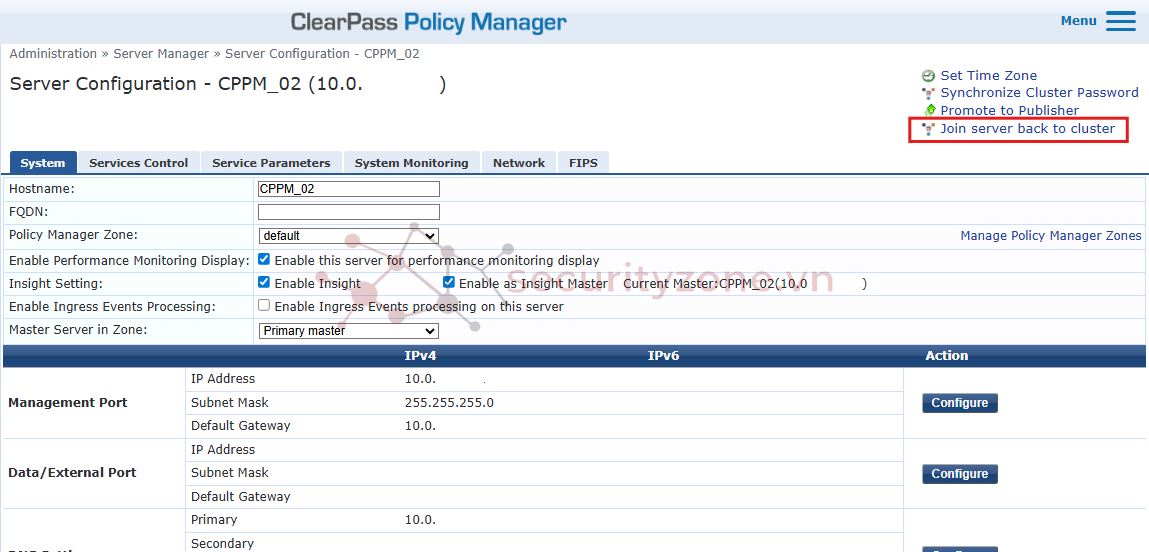Toggle Enable as Insight Master checkbox

point(449,283)
